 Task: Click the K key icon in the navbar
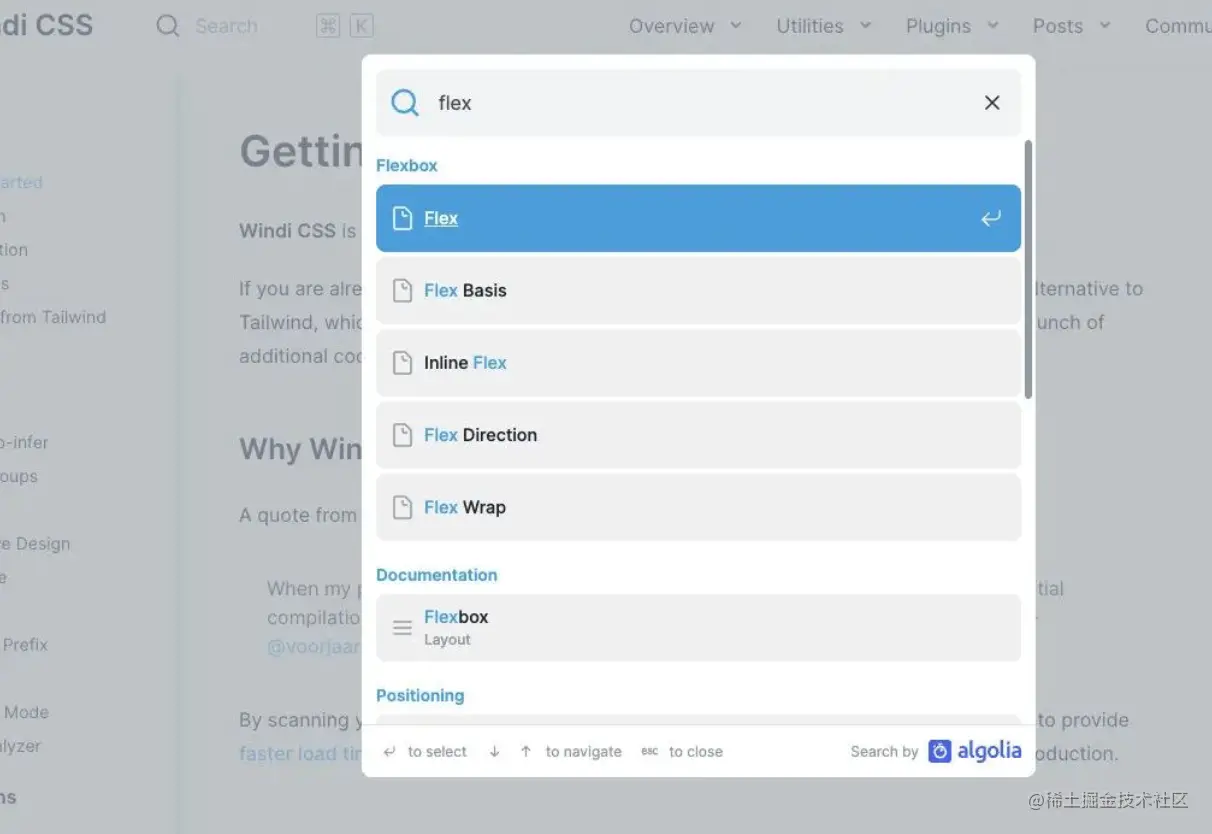[x=362, y=26]
